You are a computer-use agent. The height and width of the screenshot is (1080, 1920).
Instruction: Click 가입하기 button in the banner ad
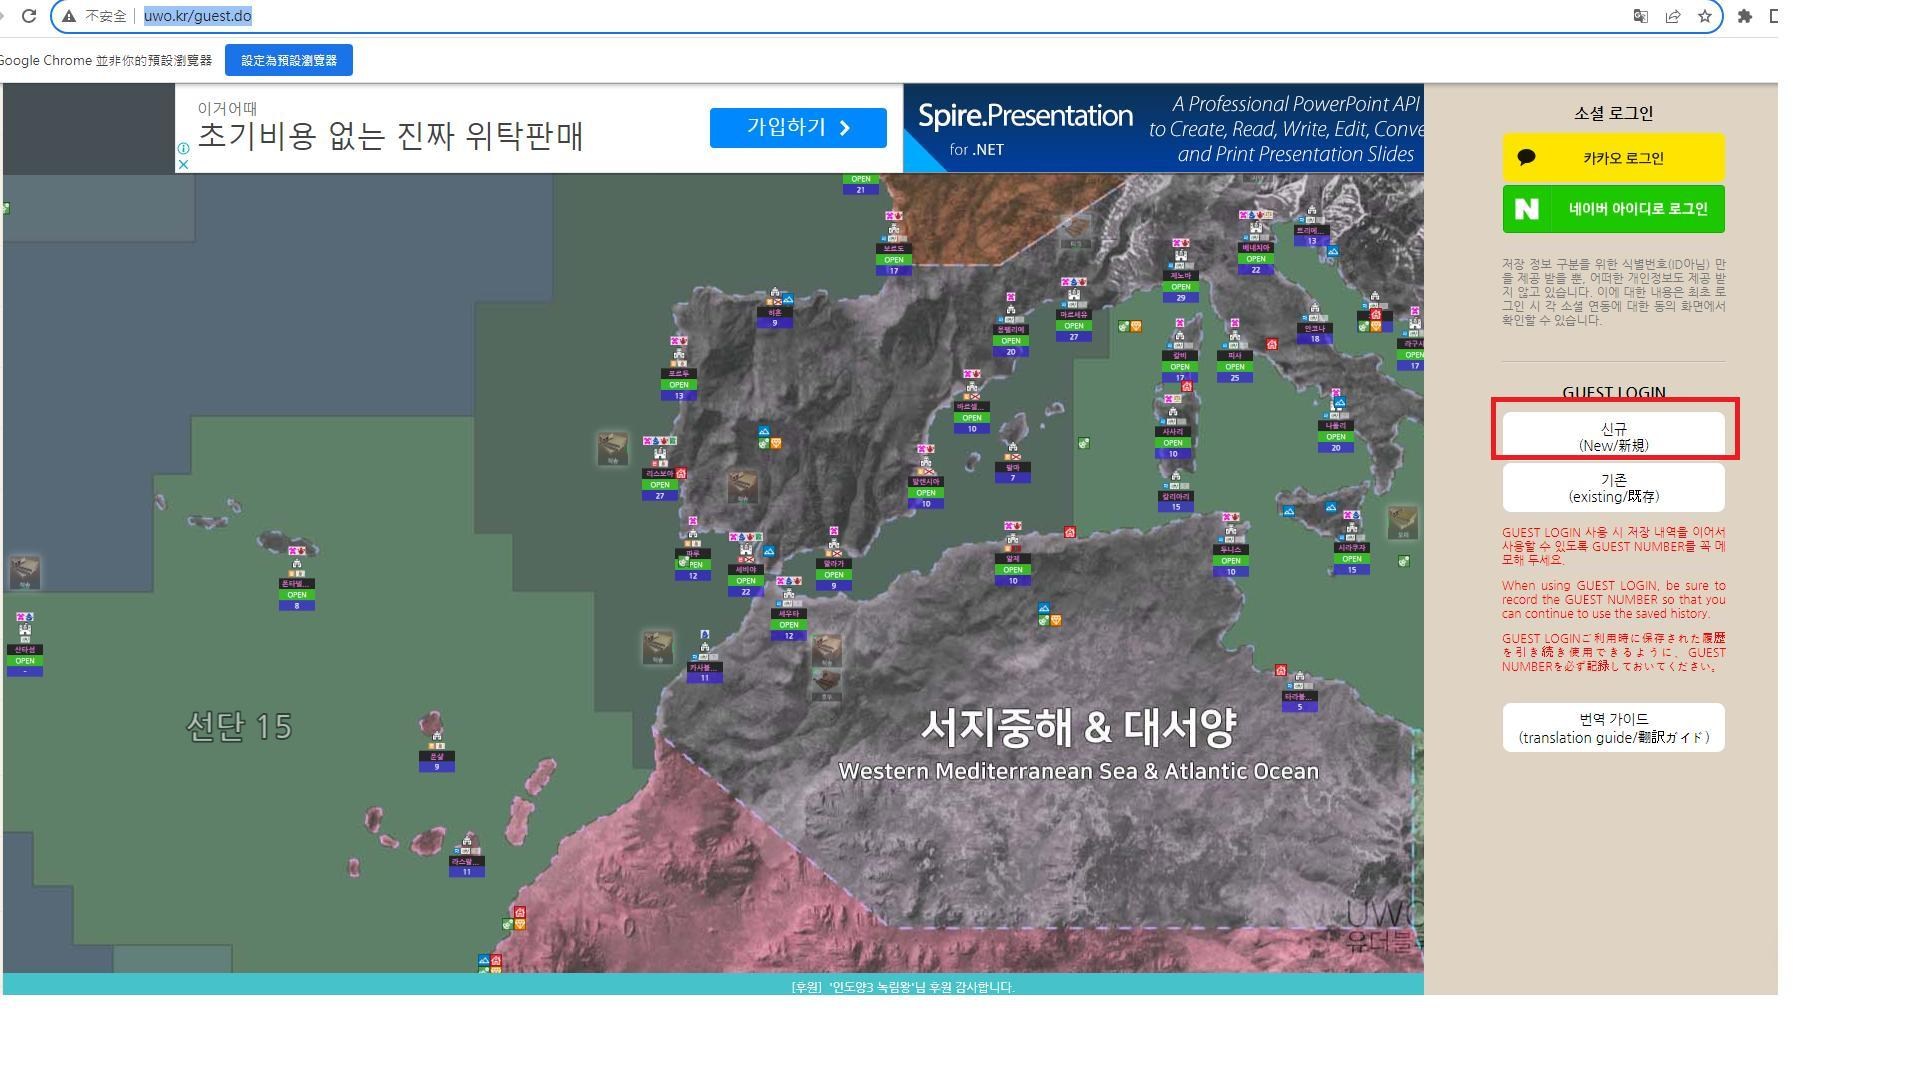(x=797, y=128)
